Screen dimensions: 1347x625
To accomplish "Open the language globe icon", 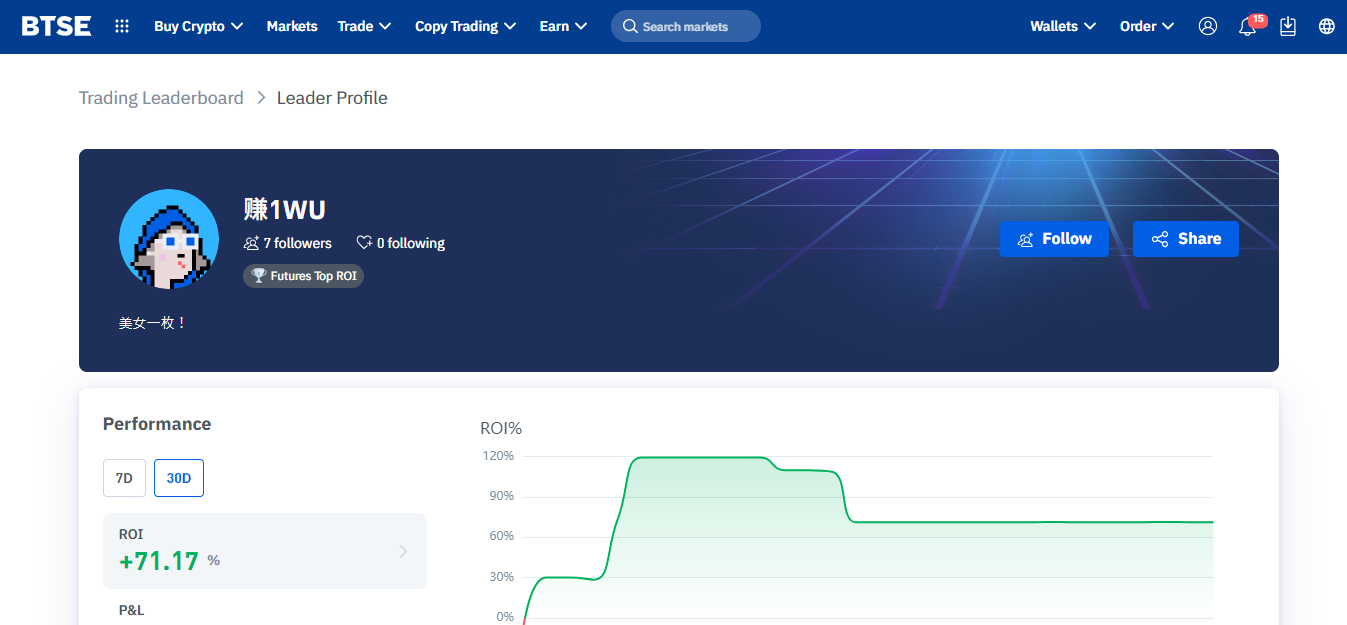I will click(x=1327, y=26).
